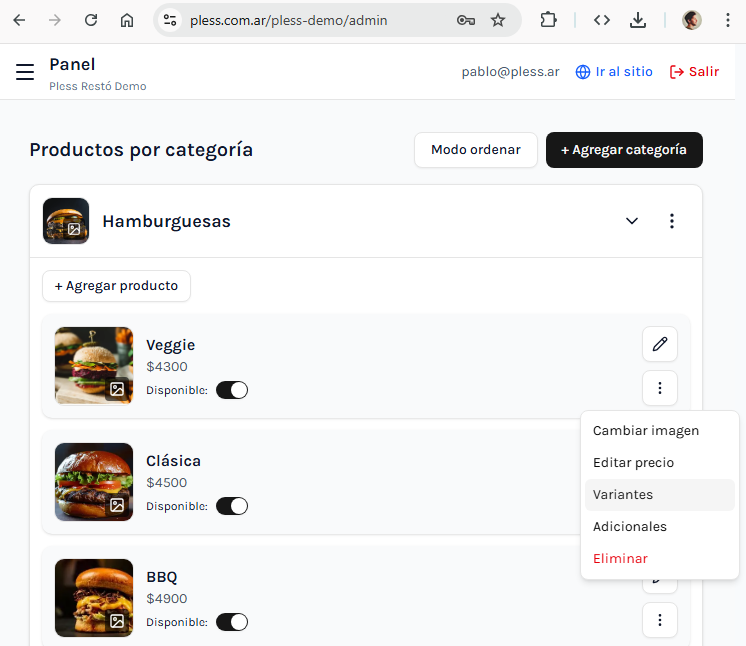Image resolution: width=746 pixels, height=646 pixels.
Task: Click the three-dot menu button for Veggie
Action: coord(659,388)
